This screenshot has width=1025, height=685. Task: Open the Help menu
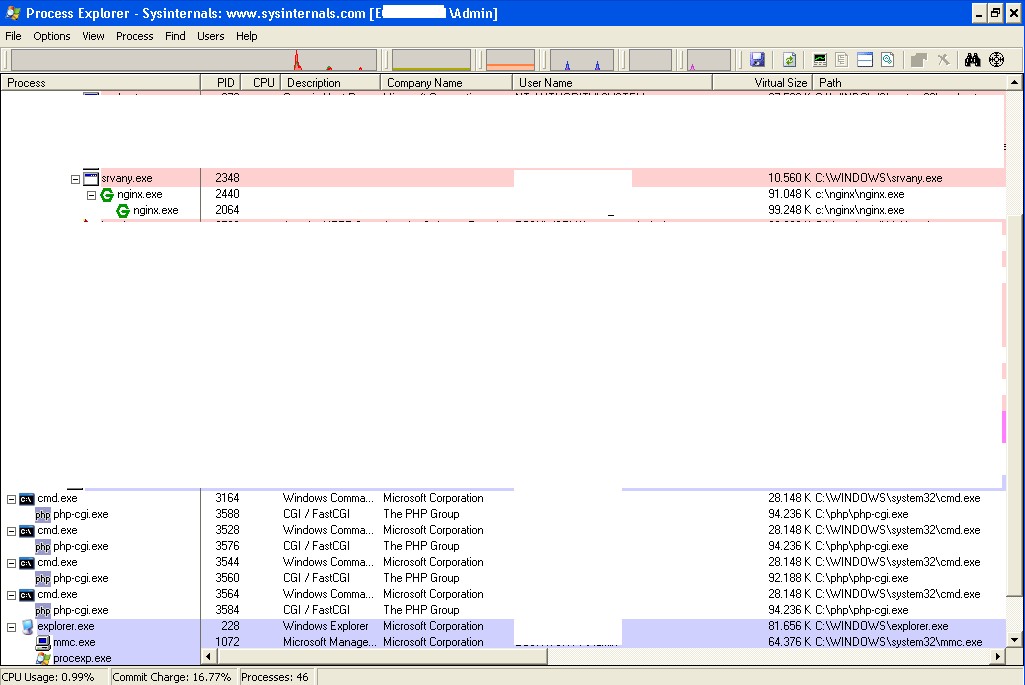tap(246, 36)
